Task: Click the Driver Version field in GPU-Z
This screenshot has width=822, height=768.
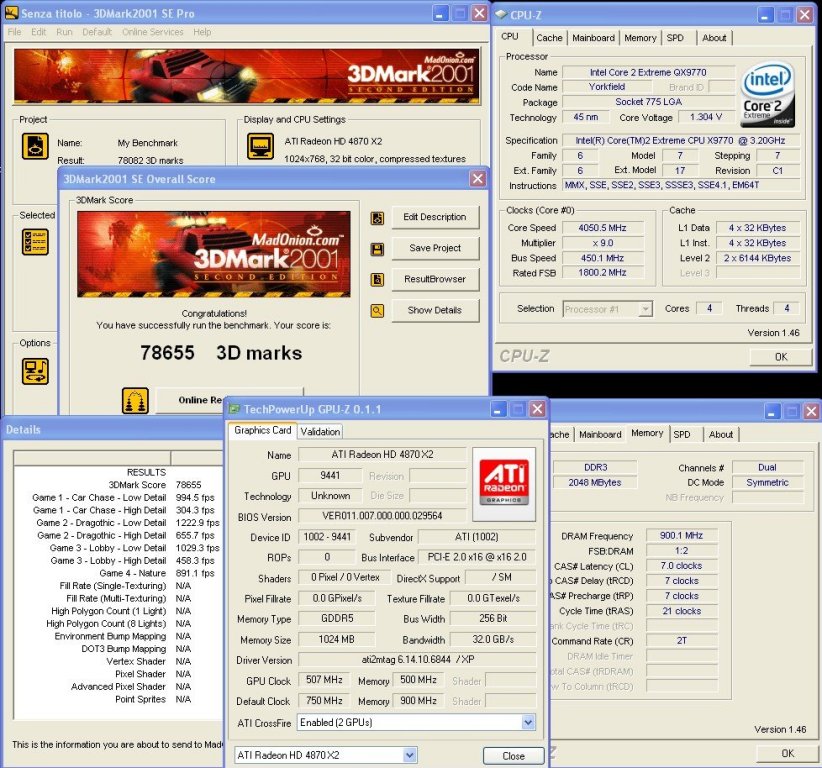Action: click(417, 659)
